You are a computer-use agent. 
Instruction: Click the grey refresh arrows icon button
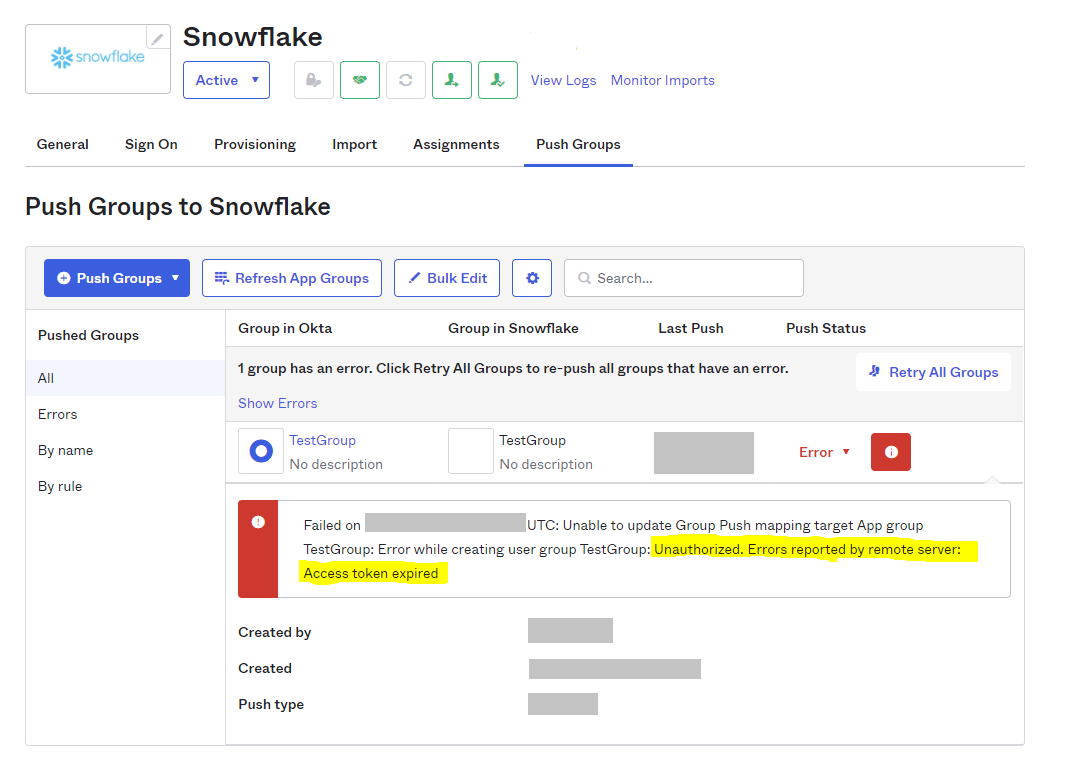pos(406,80)
